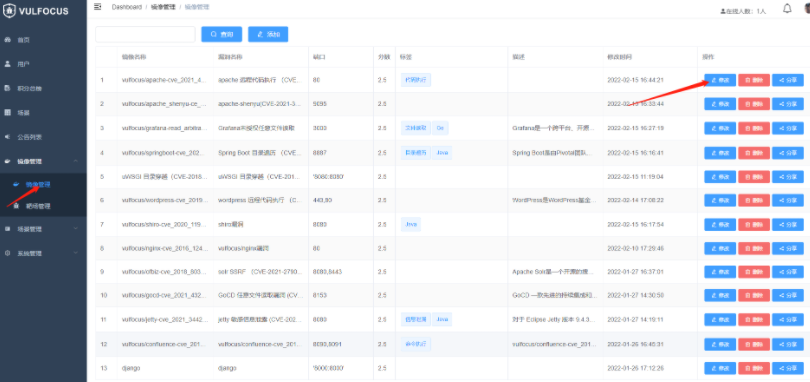The width and height of the screenshot is (810, 382).
Task: Expand the 场景管理 menu
Action: pyautogui.click(x=43, y=229)
